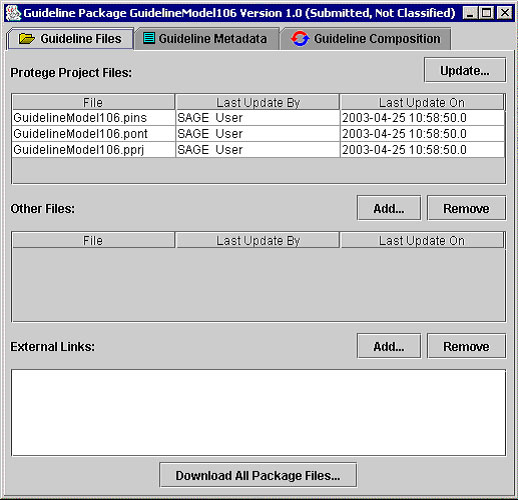Click the red-blue arrows icon on Guideline Composition tab
Image resolution: width=518 pixels, height=500 pixels.
tap(300, 39)
